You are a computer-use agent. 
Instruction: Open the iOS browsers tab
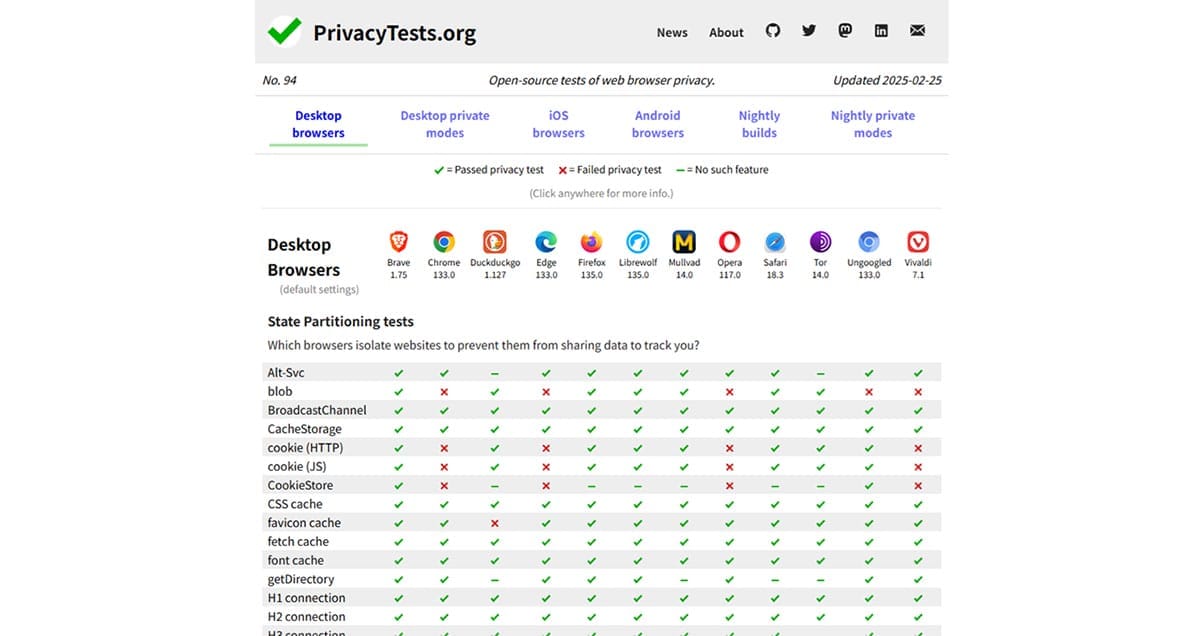click(x=558, y=124)
